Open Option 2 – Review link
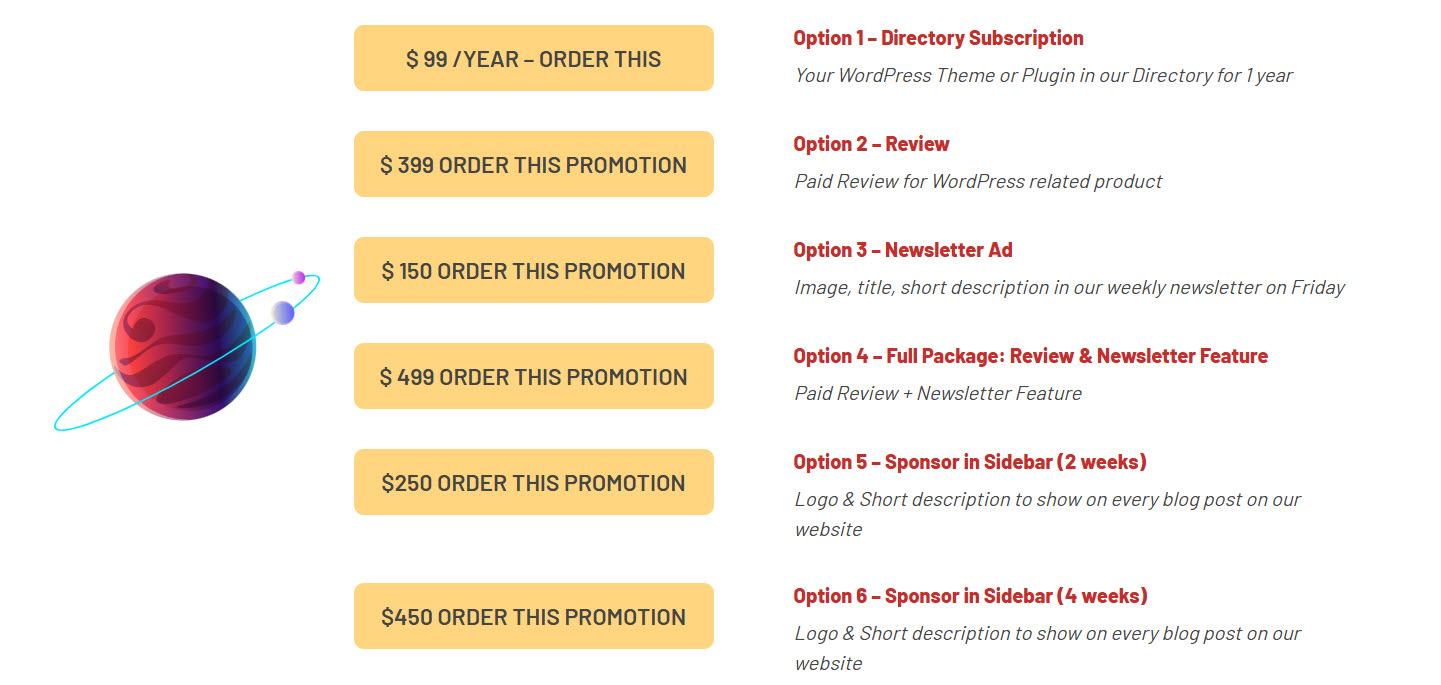Viewport: 1441px width, 685px height. (871, 143)
